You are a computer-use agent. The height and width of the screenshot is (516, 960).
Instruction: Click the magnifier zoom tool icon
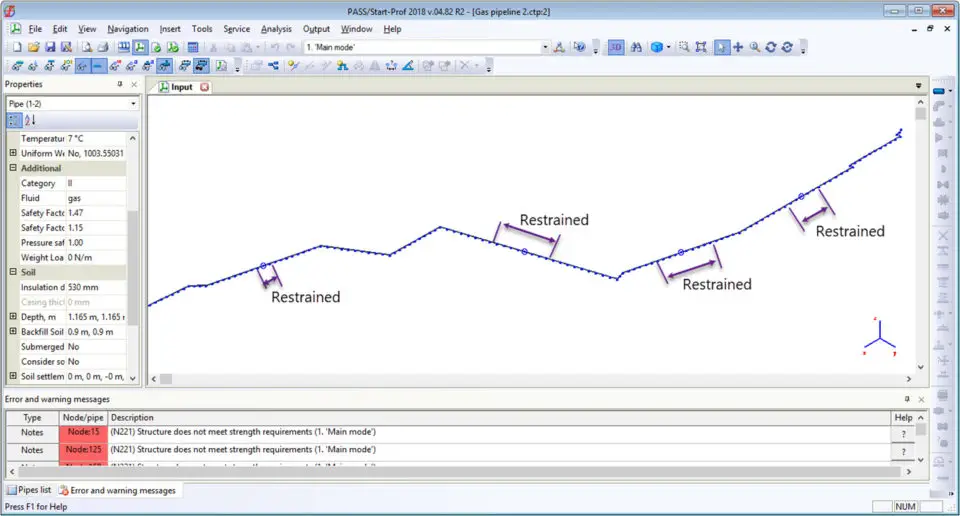pos(755,47)
